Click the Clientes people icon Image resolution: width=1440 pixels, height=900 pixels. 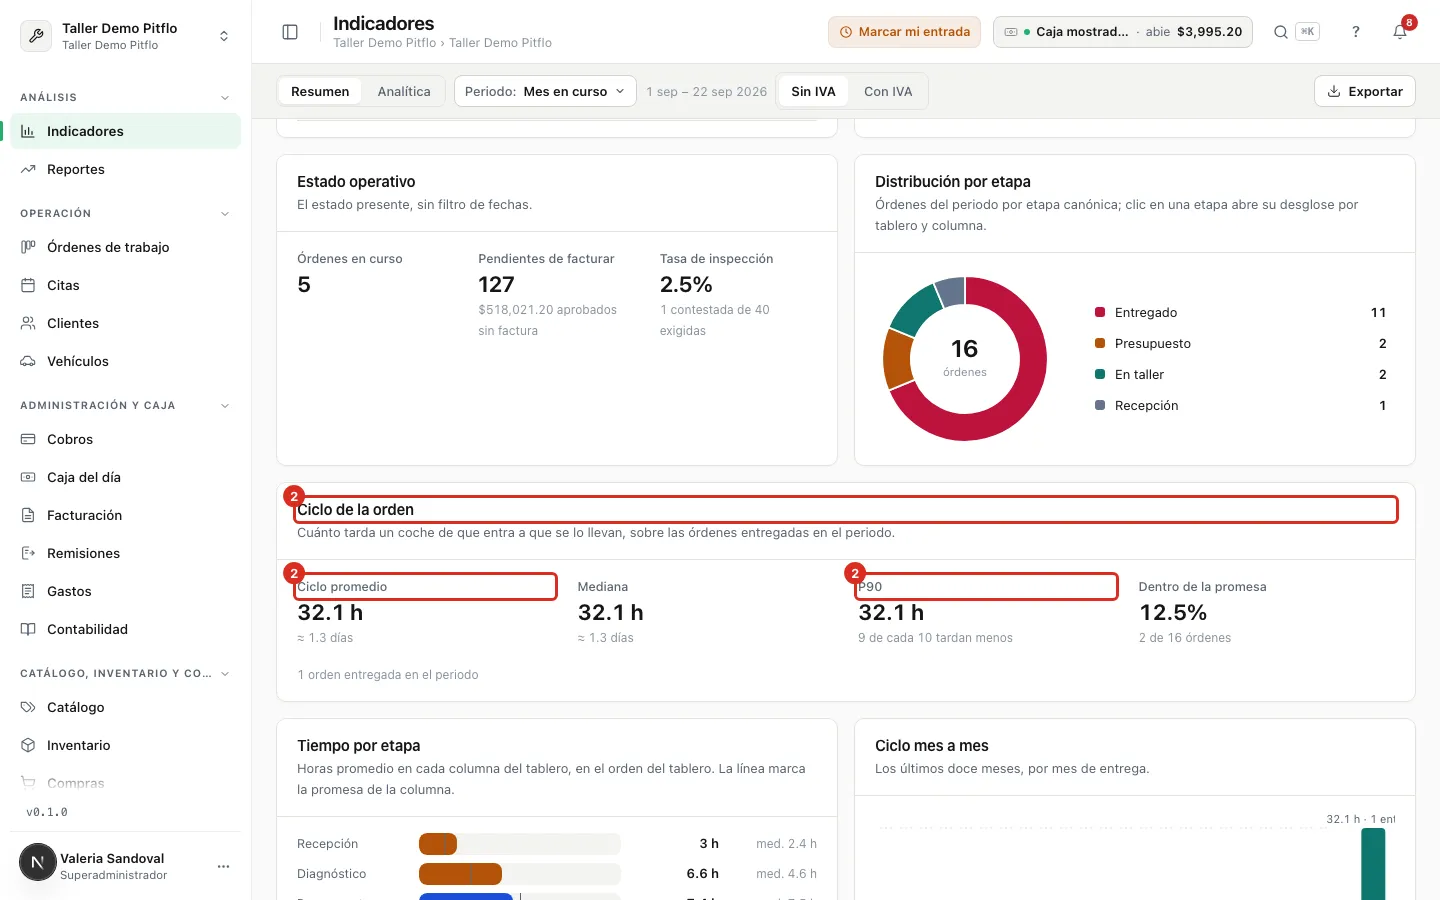click(x=28, y=323)
